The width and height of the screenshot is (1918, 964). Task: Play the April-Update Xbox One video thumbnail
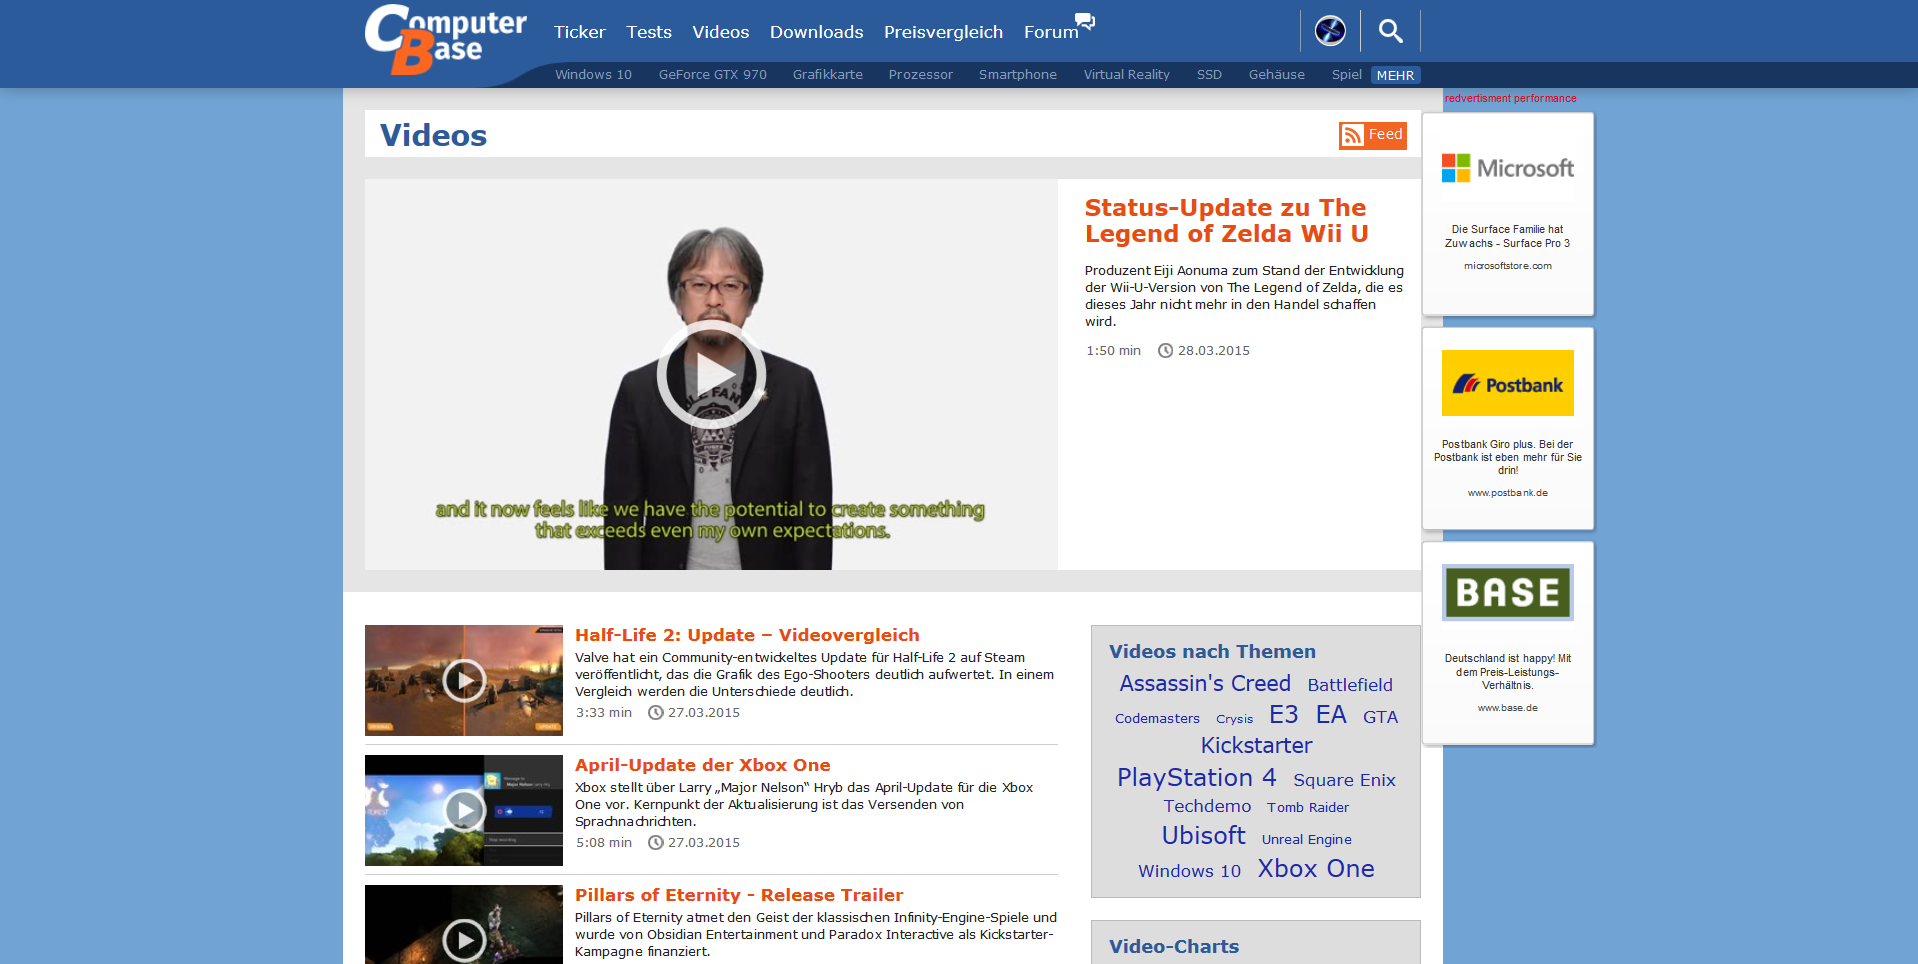(464, 810)
